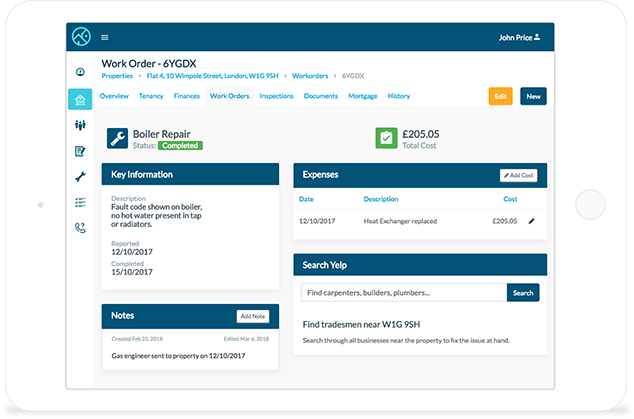Switch to the Tenancy tab
634x419 pixels.
[151, 96]
